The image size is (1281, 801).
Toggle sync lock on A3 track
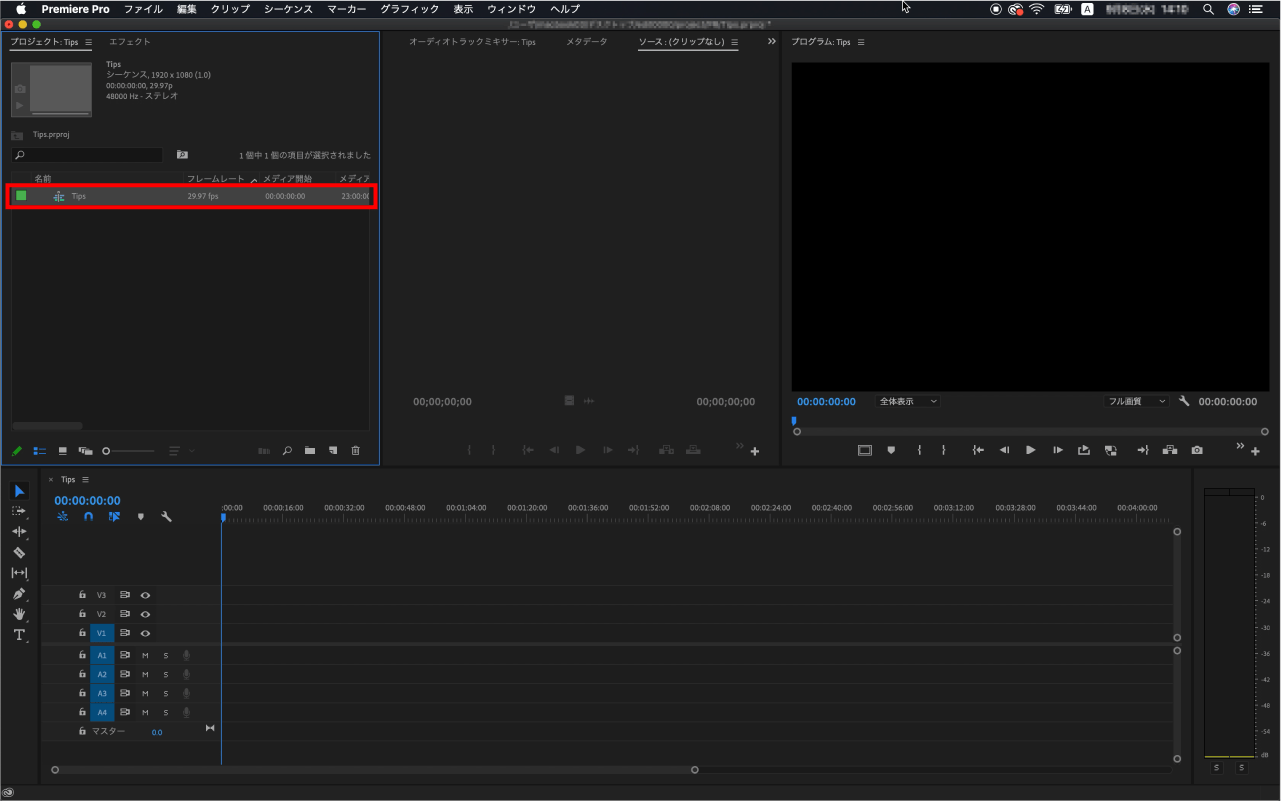(125, 693)
